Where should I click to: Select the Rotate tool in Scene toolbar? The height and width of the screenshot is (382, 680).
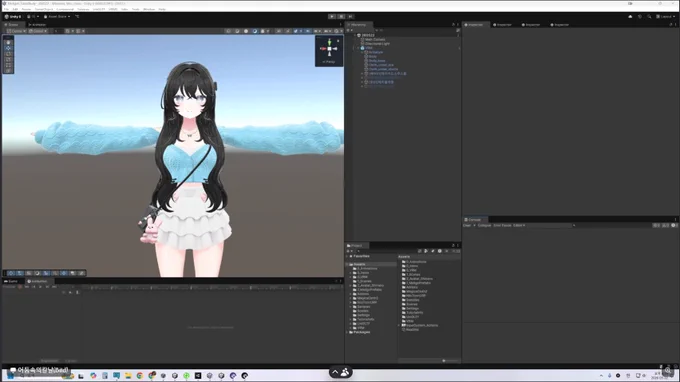tap(8, 54)
